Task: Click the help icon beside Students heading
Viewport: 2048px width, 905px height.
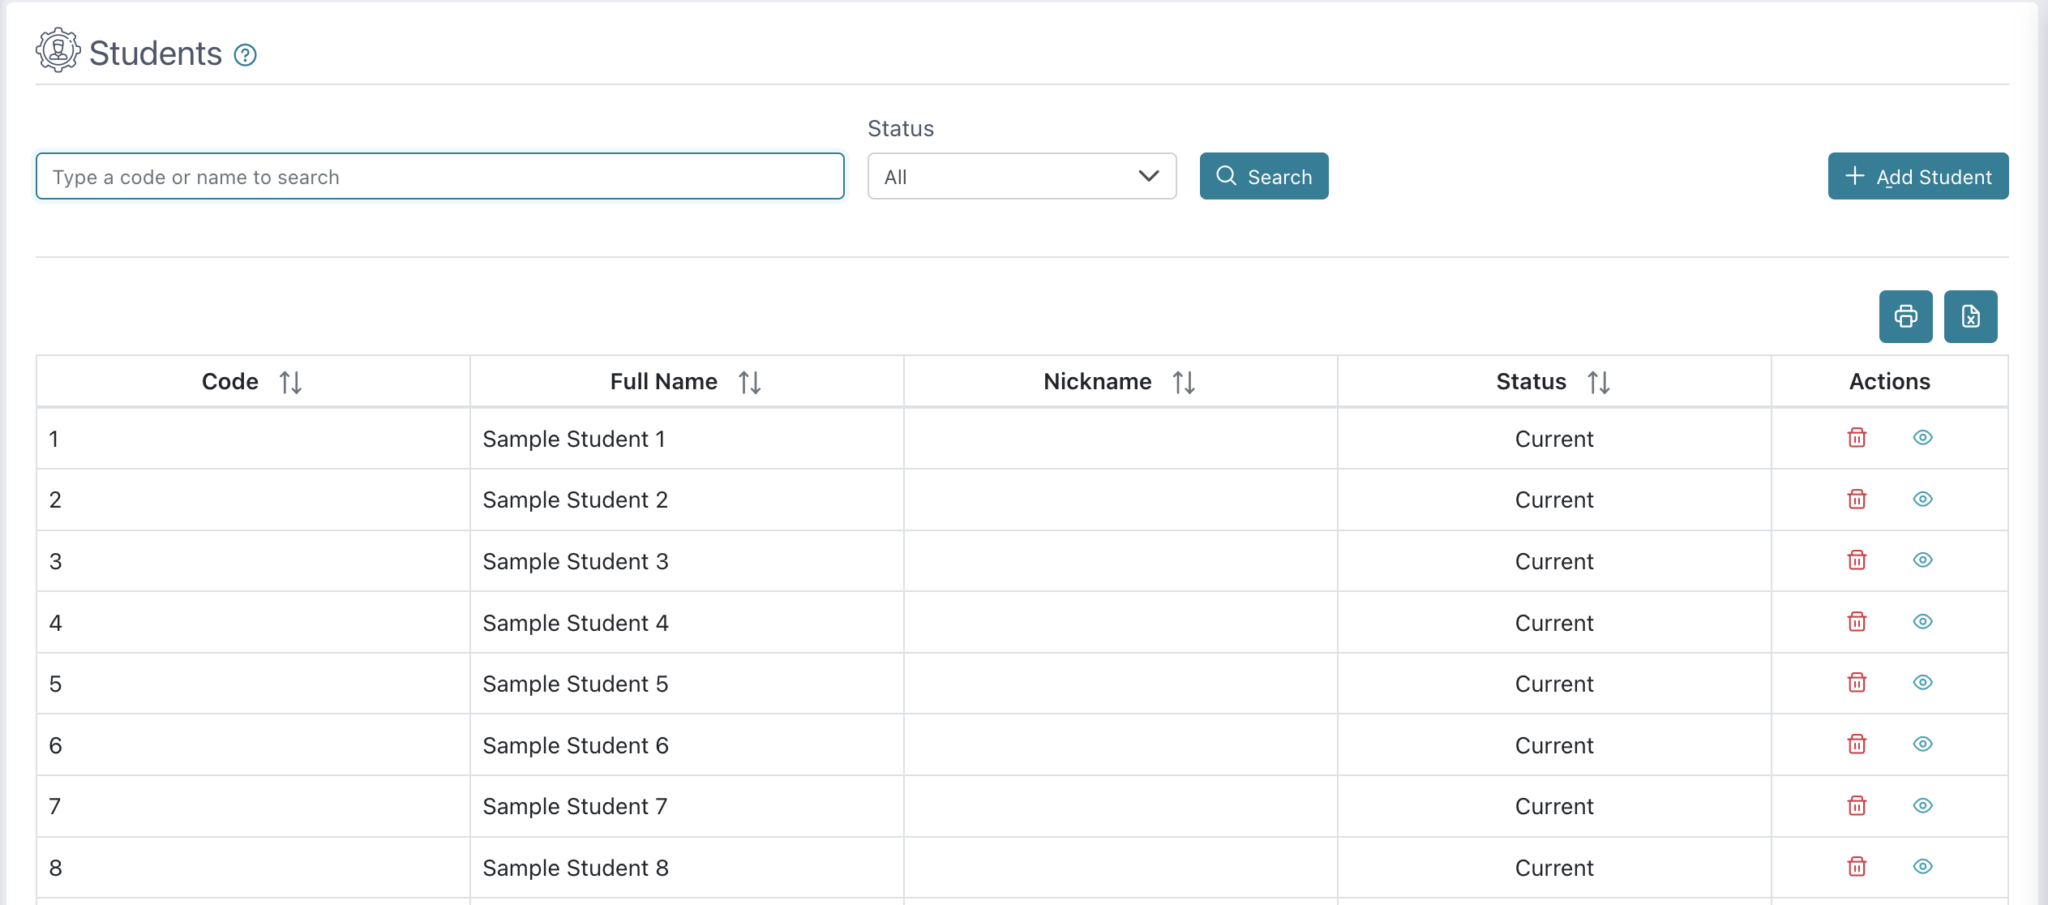Action: pos(246,55)
